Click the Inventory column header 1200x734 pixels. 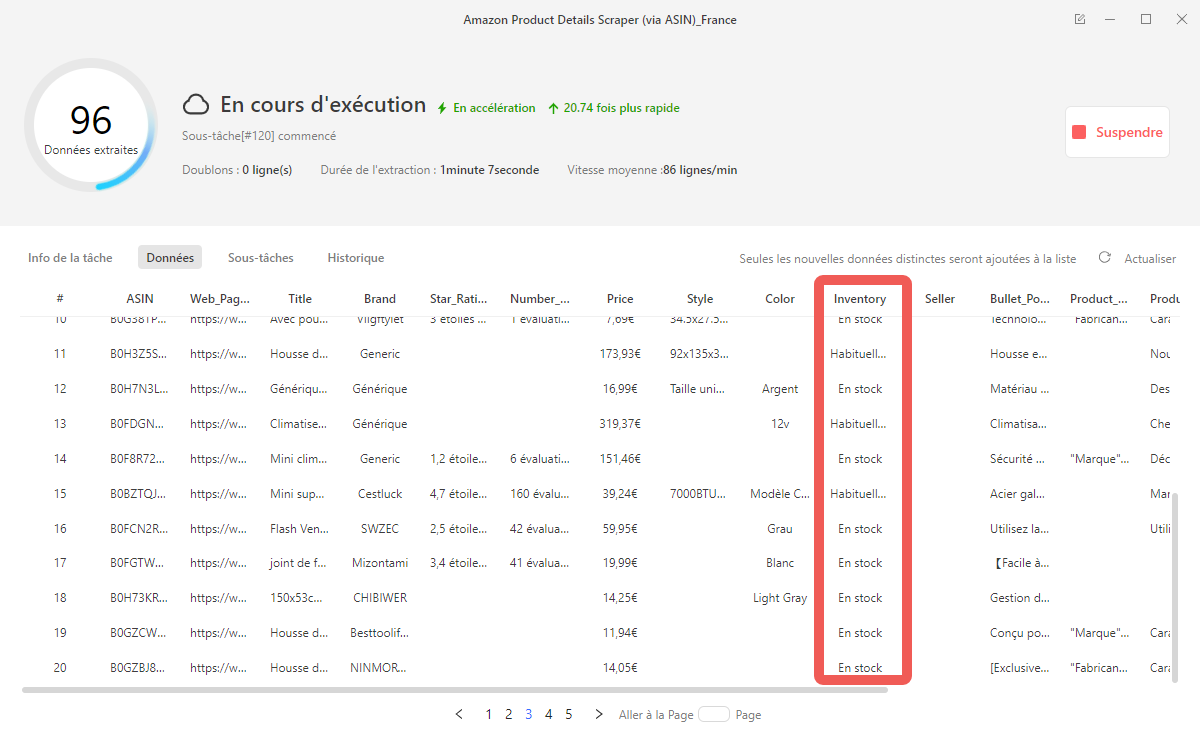point(860,299)
